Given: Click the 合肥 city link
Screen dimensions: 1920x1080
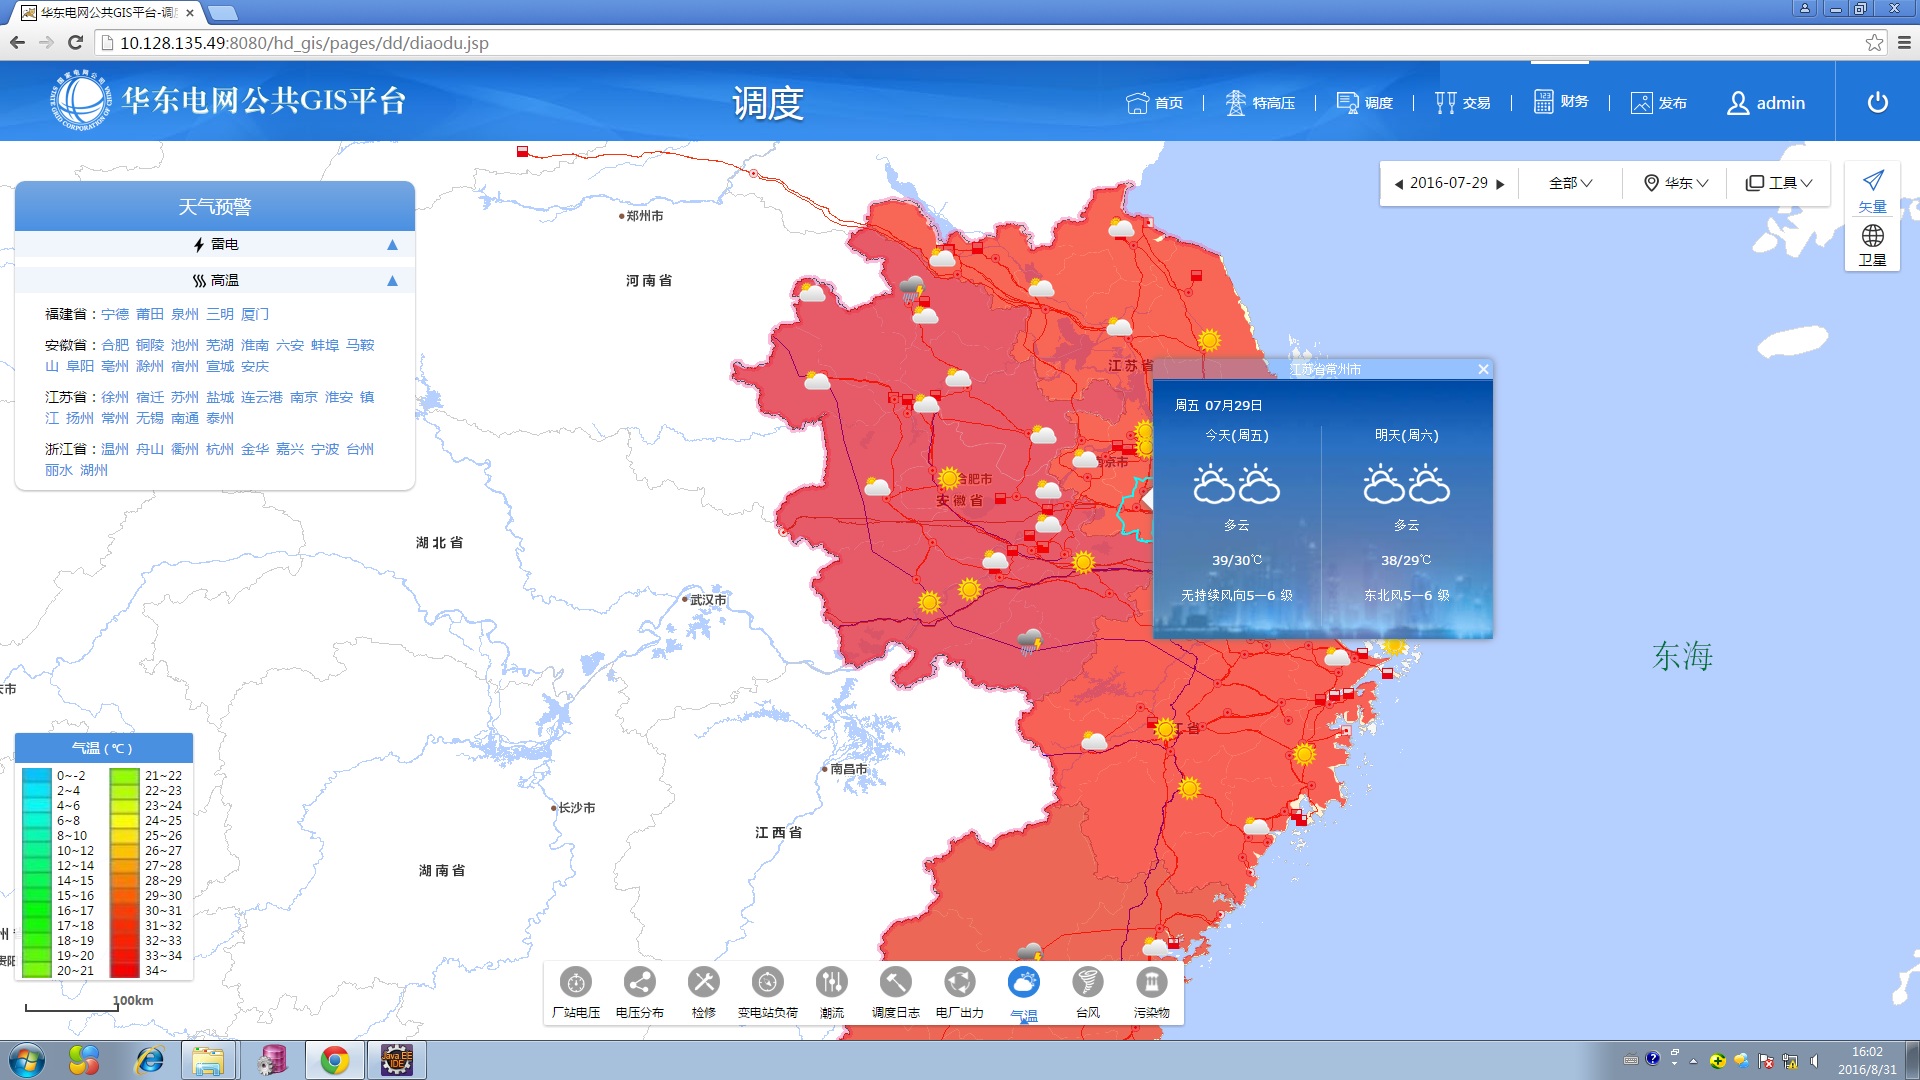Looking at the screenshot, I should pyautogui.click(x=115, y=345).
